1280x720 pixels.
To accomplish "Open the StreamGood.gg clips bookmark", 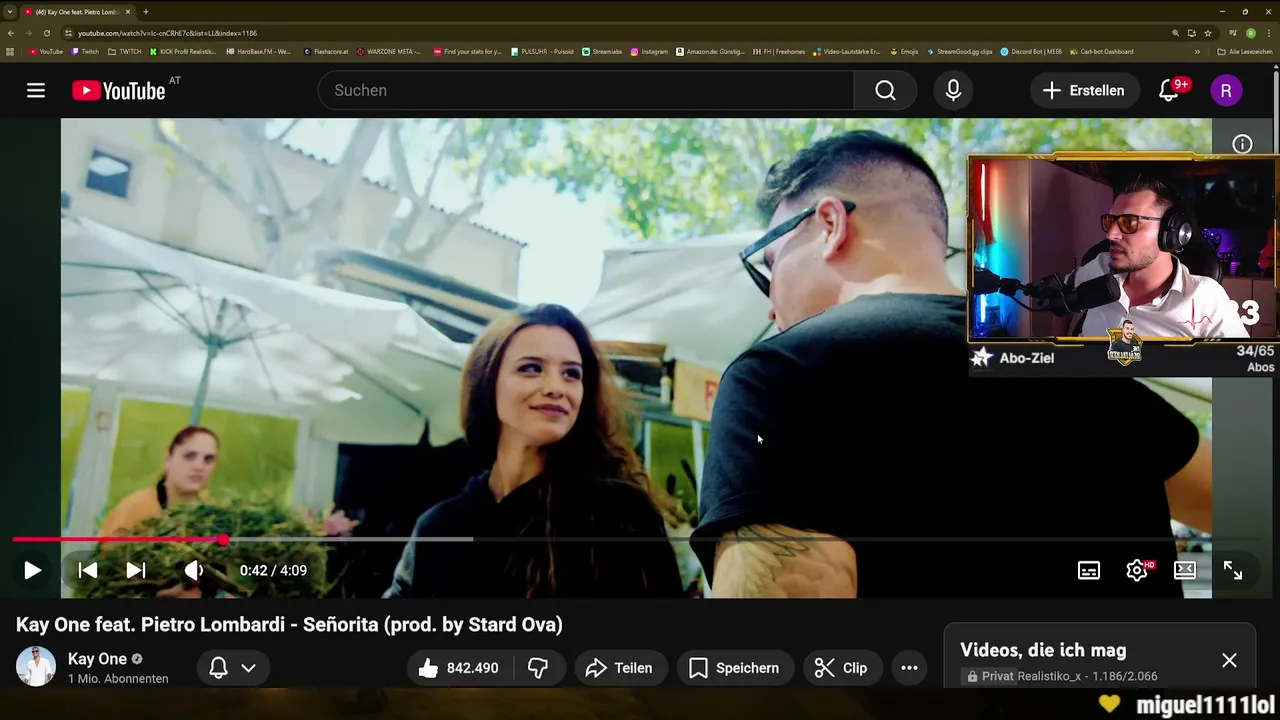I will pos(959,52).
